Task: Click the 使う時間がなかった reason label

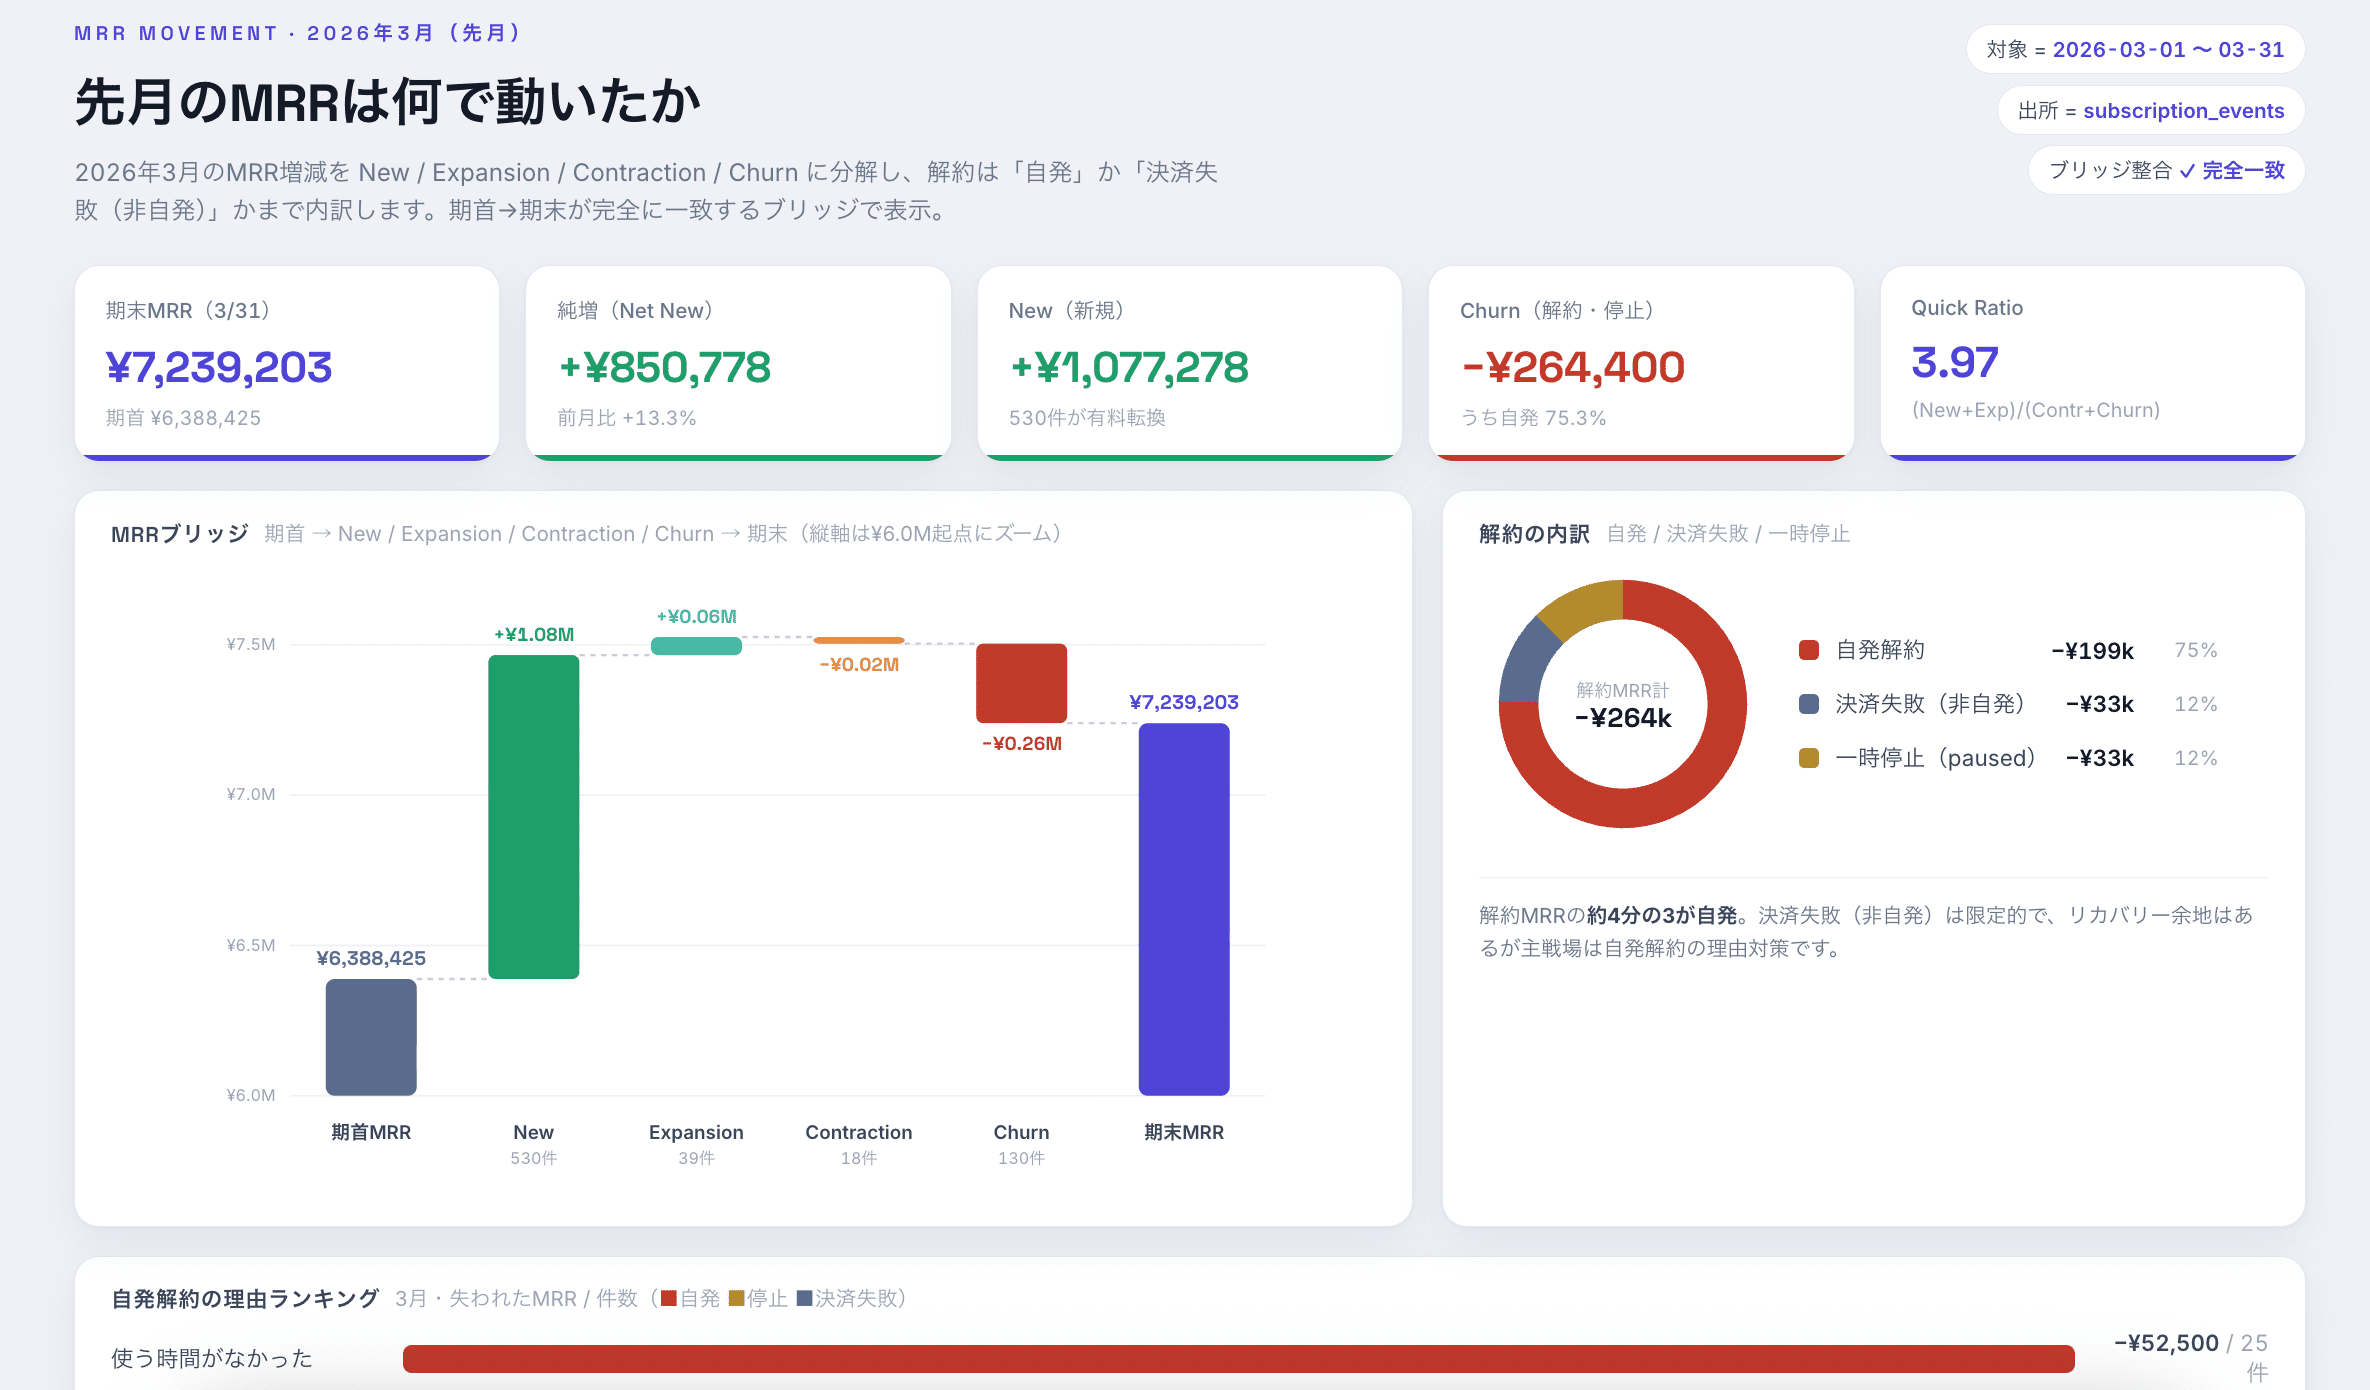Action: pos(212,1358)
